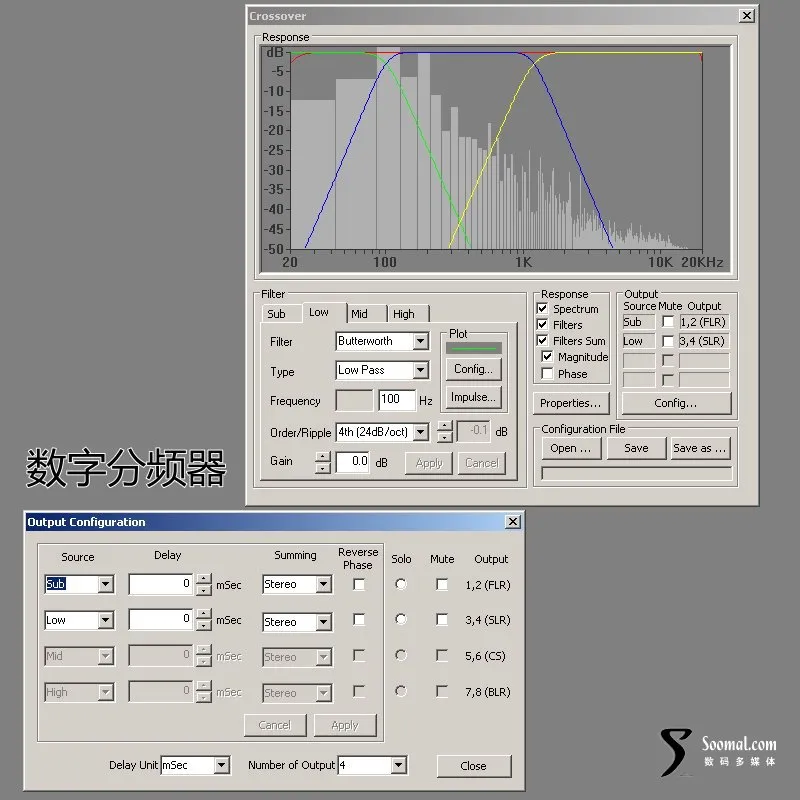Toggle the Spectrum response checkbox
This screenshot has height=800, width=800.
pyautogui.click(x=542, y=309)
